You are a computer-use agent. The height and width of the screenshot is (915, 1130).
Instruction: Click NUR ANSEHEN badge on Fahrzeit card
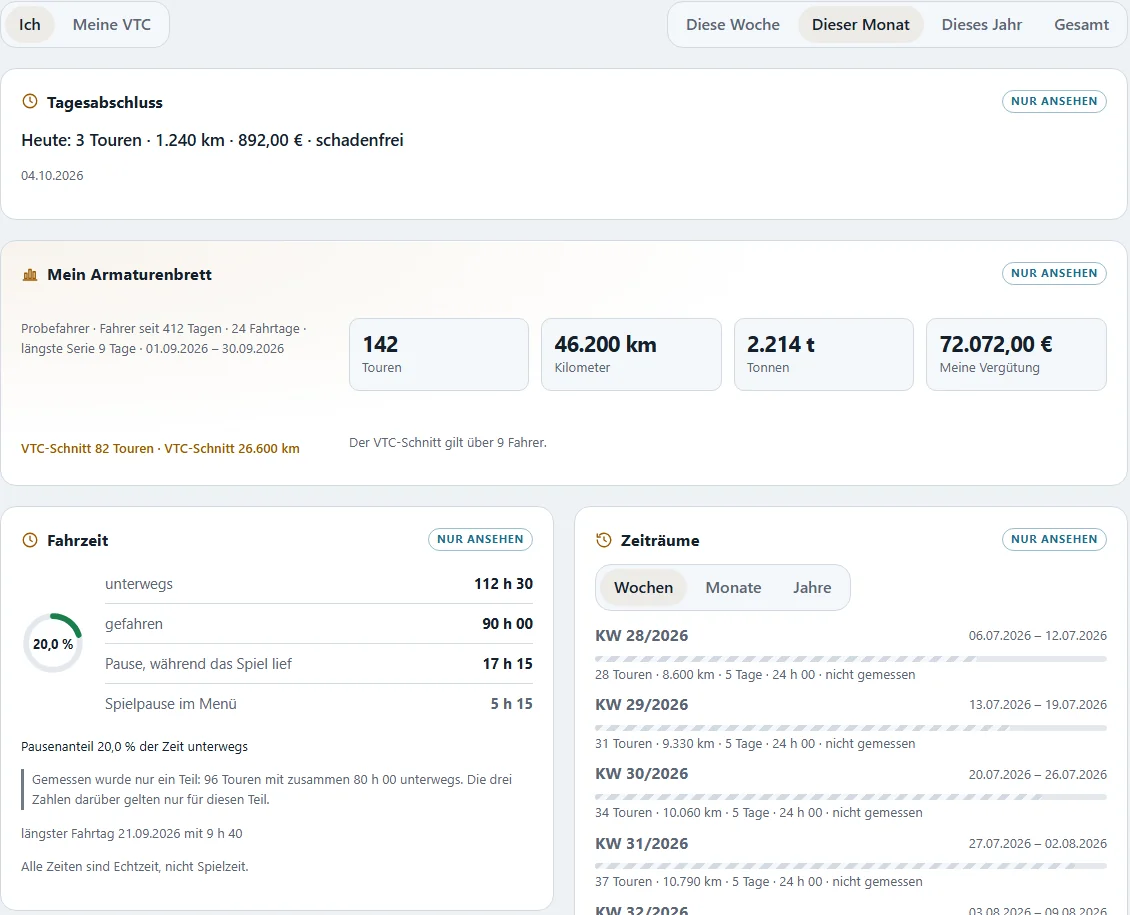[480, 540]
